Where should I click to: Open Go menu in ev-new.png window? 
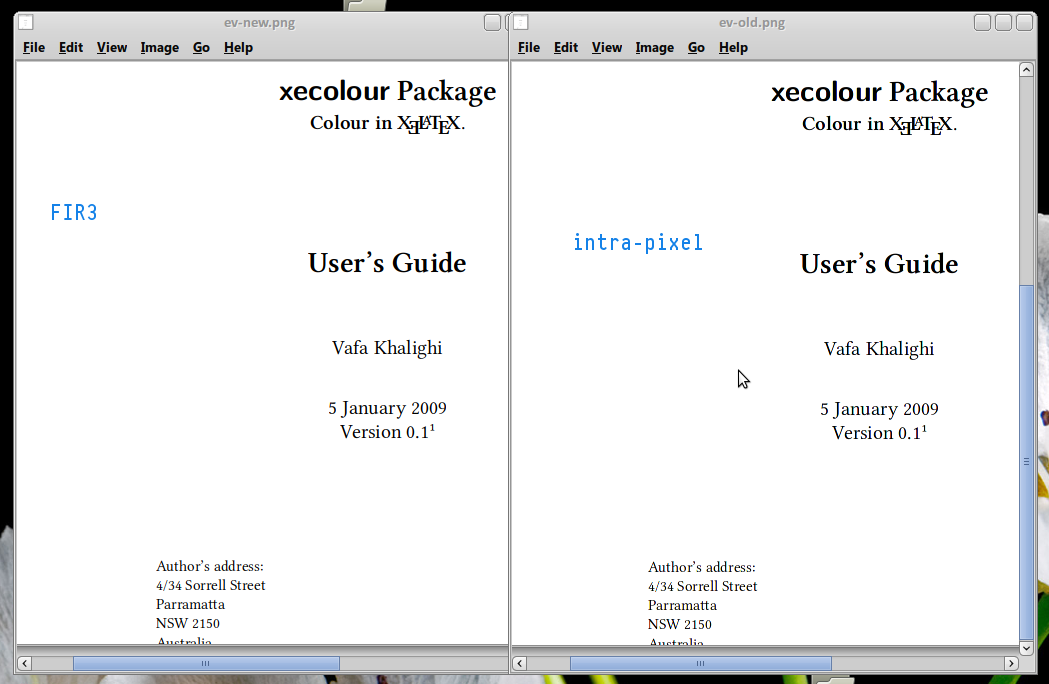(x=201, y=47)
